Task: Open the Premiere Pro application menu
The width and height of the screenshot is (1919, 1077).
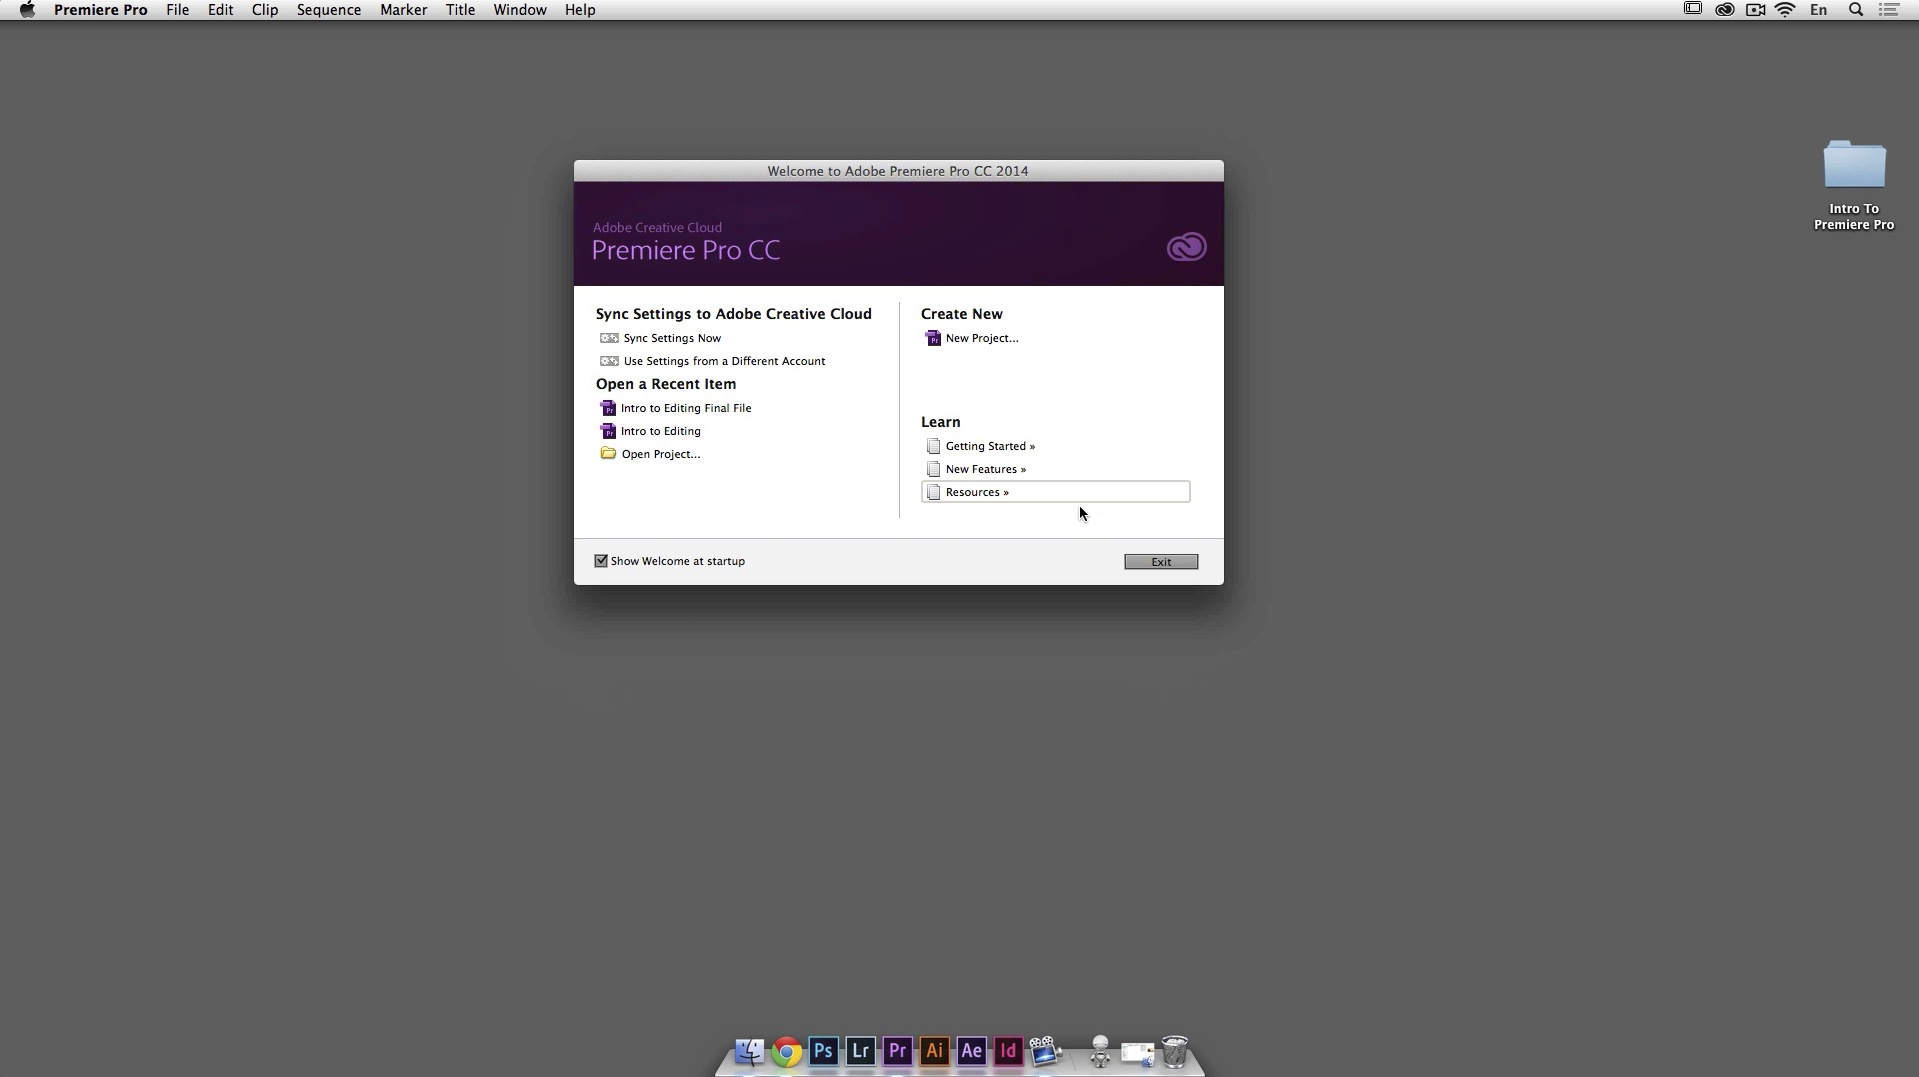Action: [x=101, y=10]
